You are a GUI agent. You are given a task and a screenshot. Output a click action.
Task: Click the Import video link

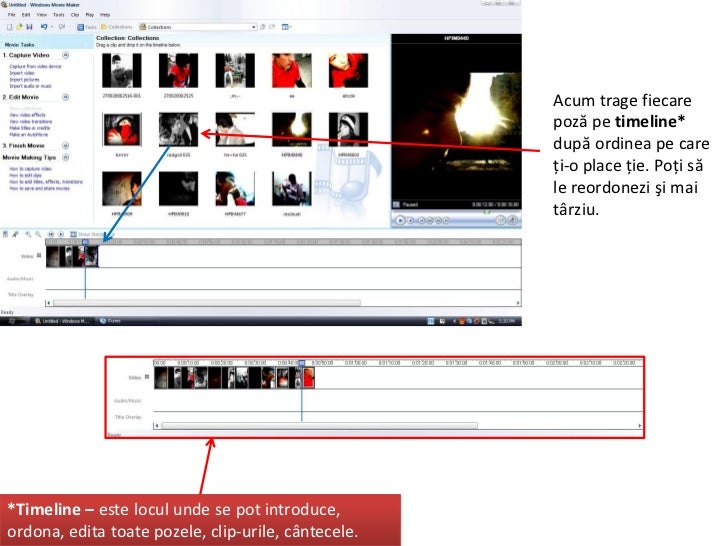[22, 73]
